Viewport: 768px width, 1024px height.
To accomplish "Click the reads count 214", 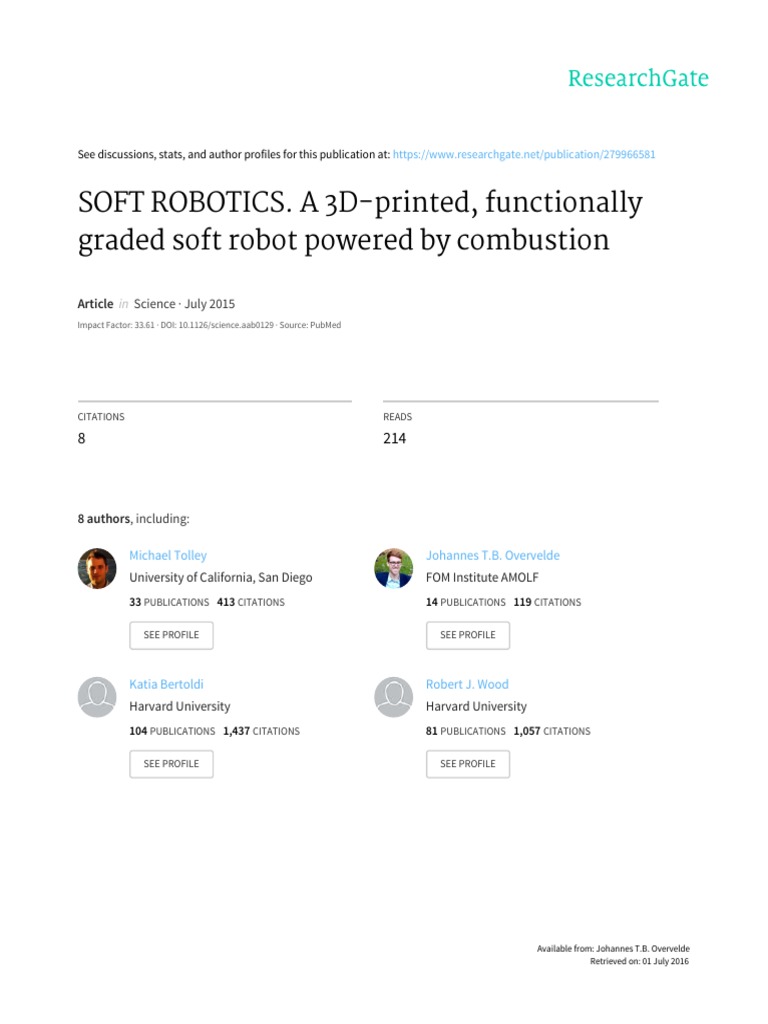I will (394, 438).
